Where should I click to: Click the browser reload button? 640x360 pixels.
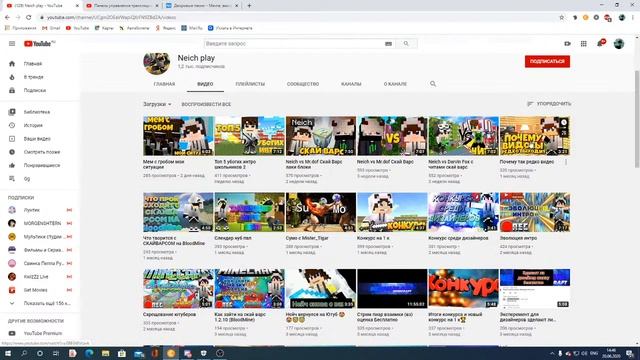tap(29, 18)
